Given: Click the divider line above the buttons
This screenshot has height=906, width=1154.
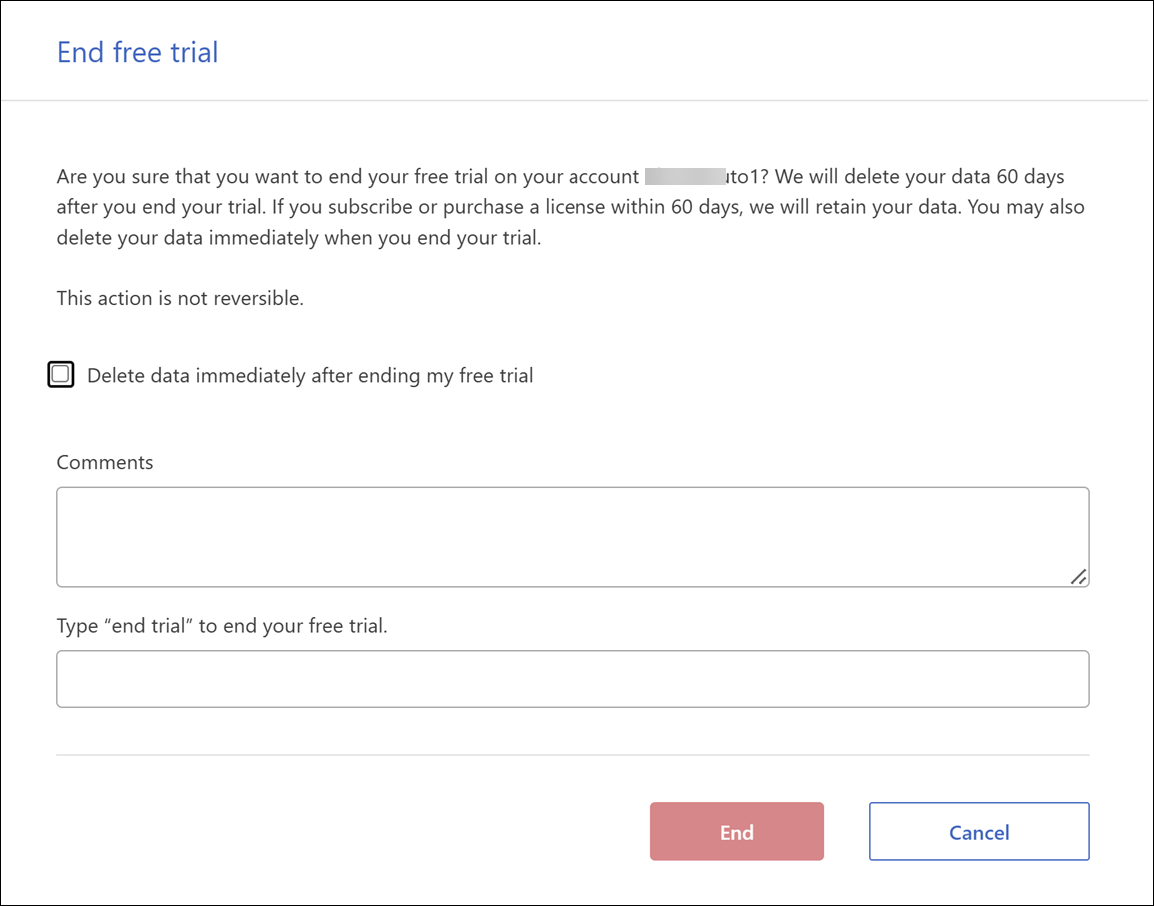Looking at the screenshot, I should 572,755.
